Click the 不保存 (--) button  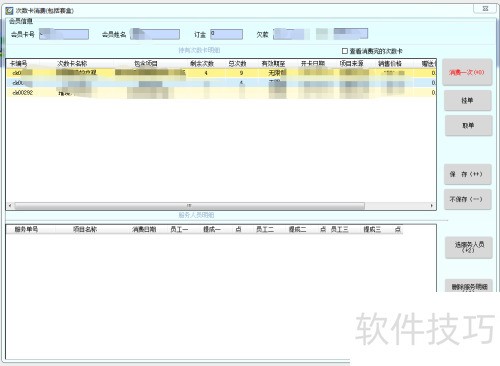[x=468, y=199]
